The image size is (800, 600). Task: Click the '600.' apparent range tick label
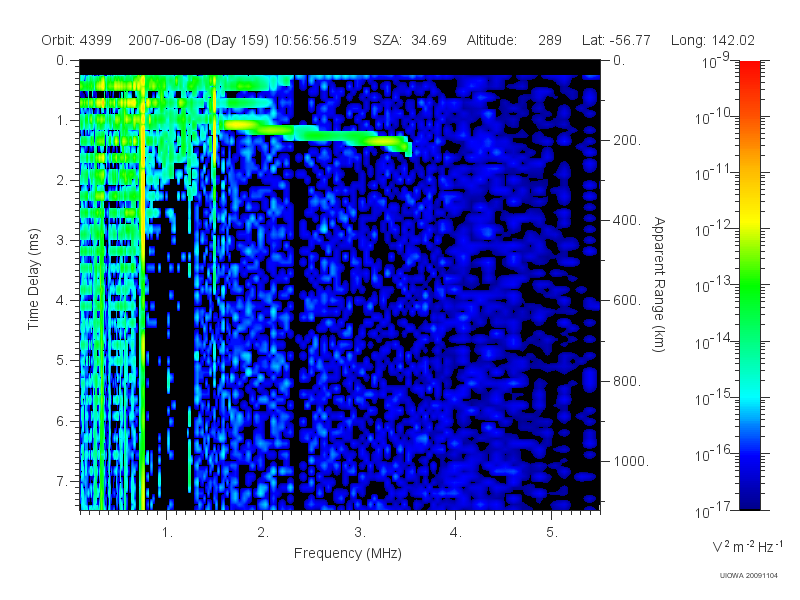627,301
